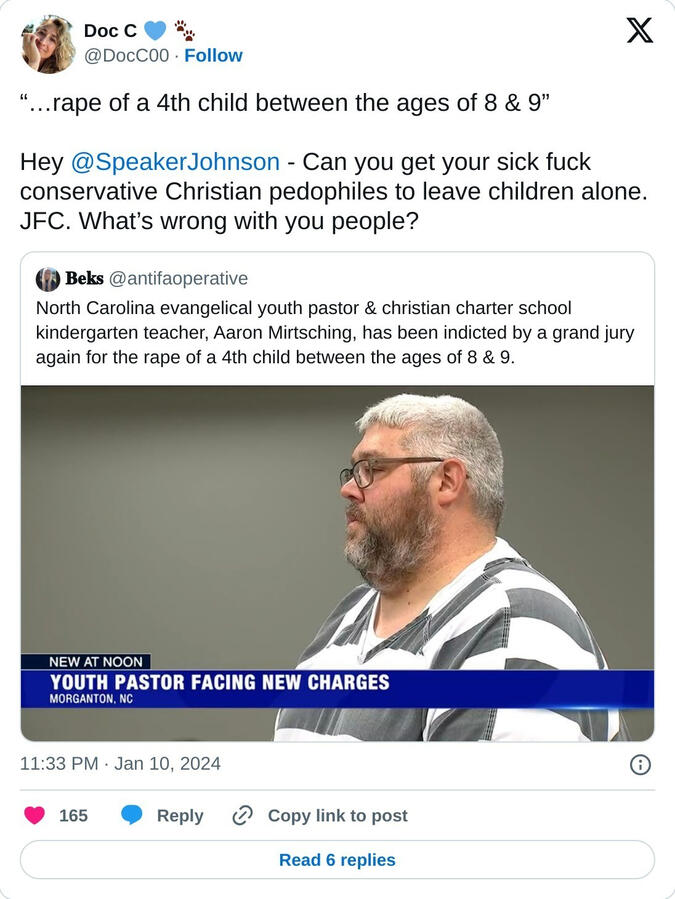
Task: Follow the @DocC00 account
Action: pyautogui.click(x=213, y=56)
